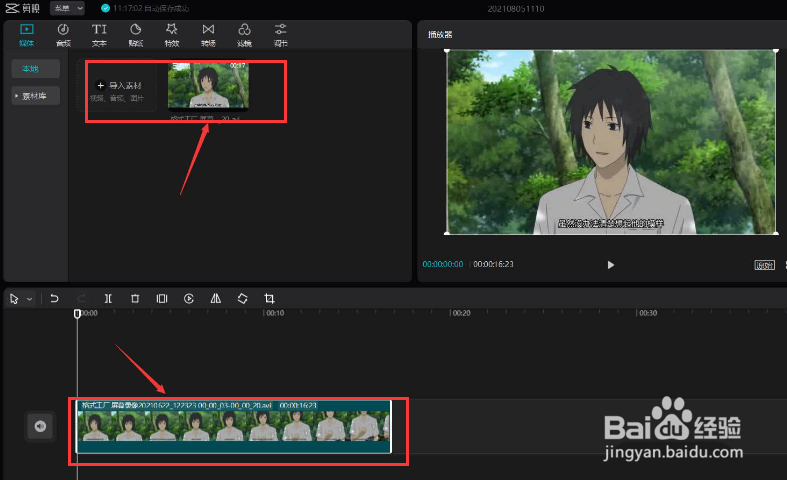
Task: Delete the selected clip
Action: [135, 299]
